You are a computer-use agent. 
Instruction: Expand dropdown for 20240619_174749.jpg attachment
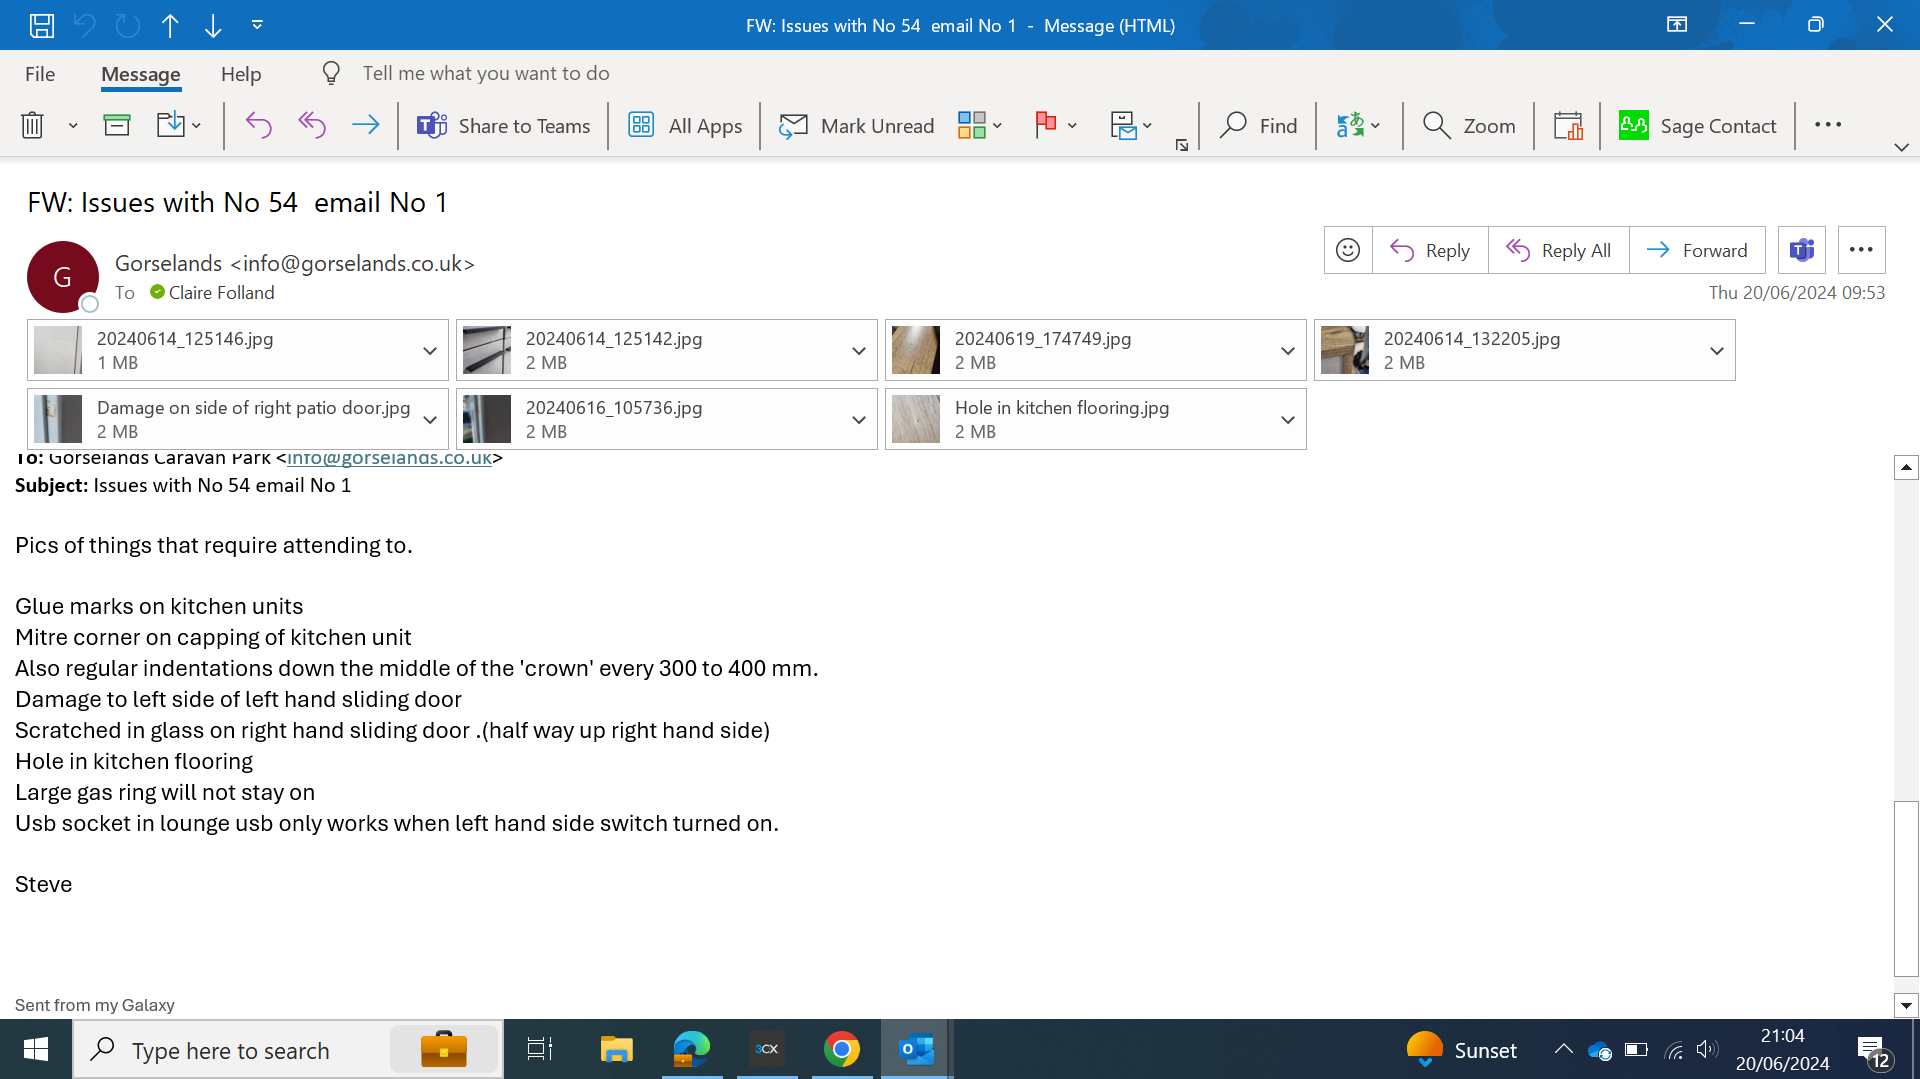point(1288,350)
